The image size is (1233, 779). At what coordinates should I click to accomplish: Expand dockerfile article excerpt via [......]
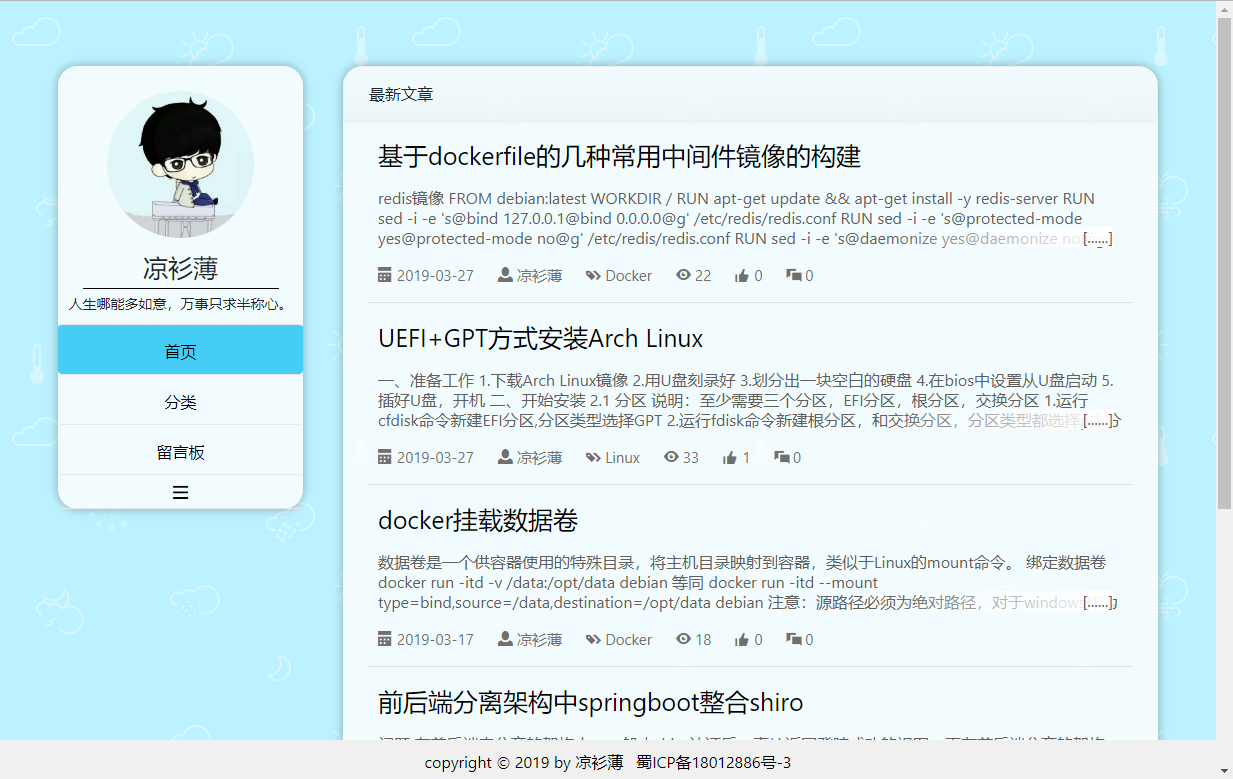(x=1097, y=240)
